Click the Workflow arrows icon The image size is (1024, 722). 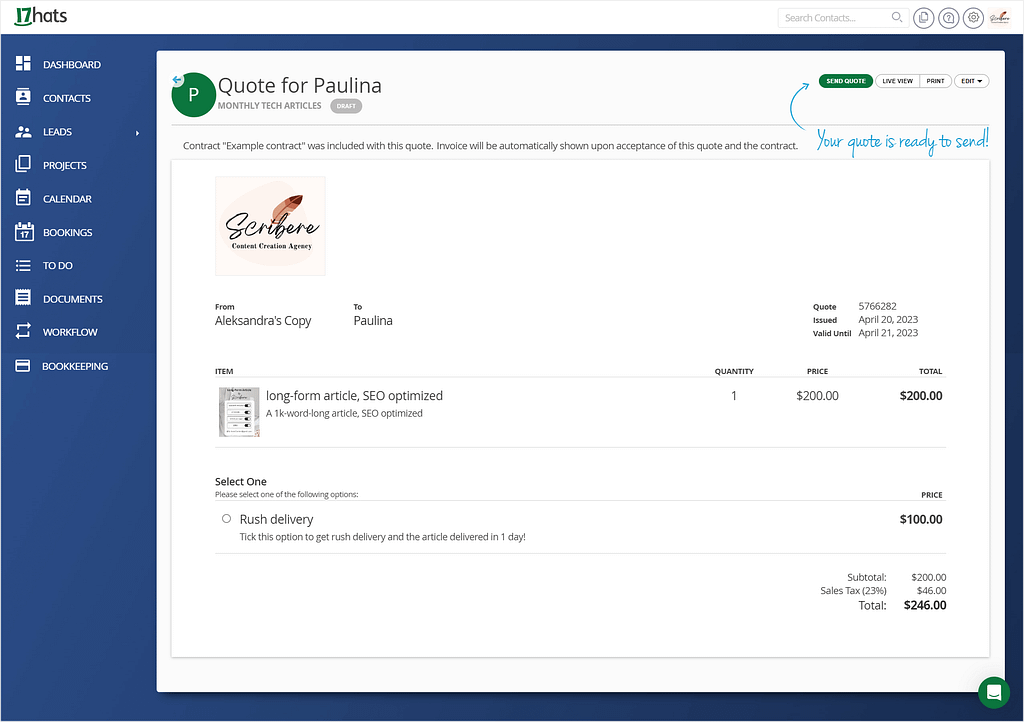[x=23, y=331]
